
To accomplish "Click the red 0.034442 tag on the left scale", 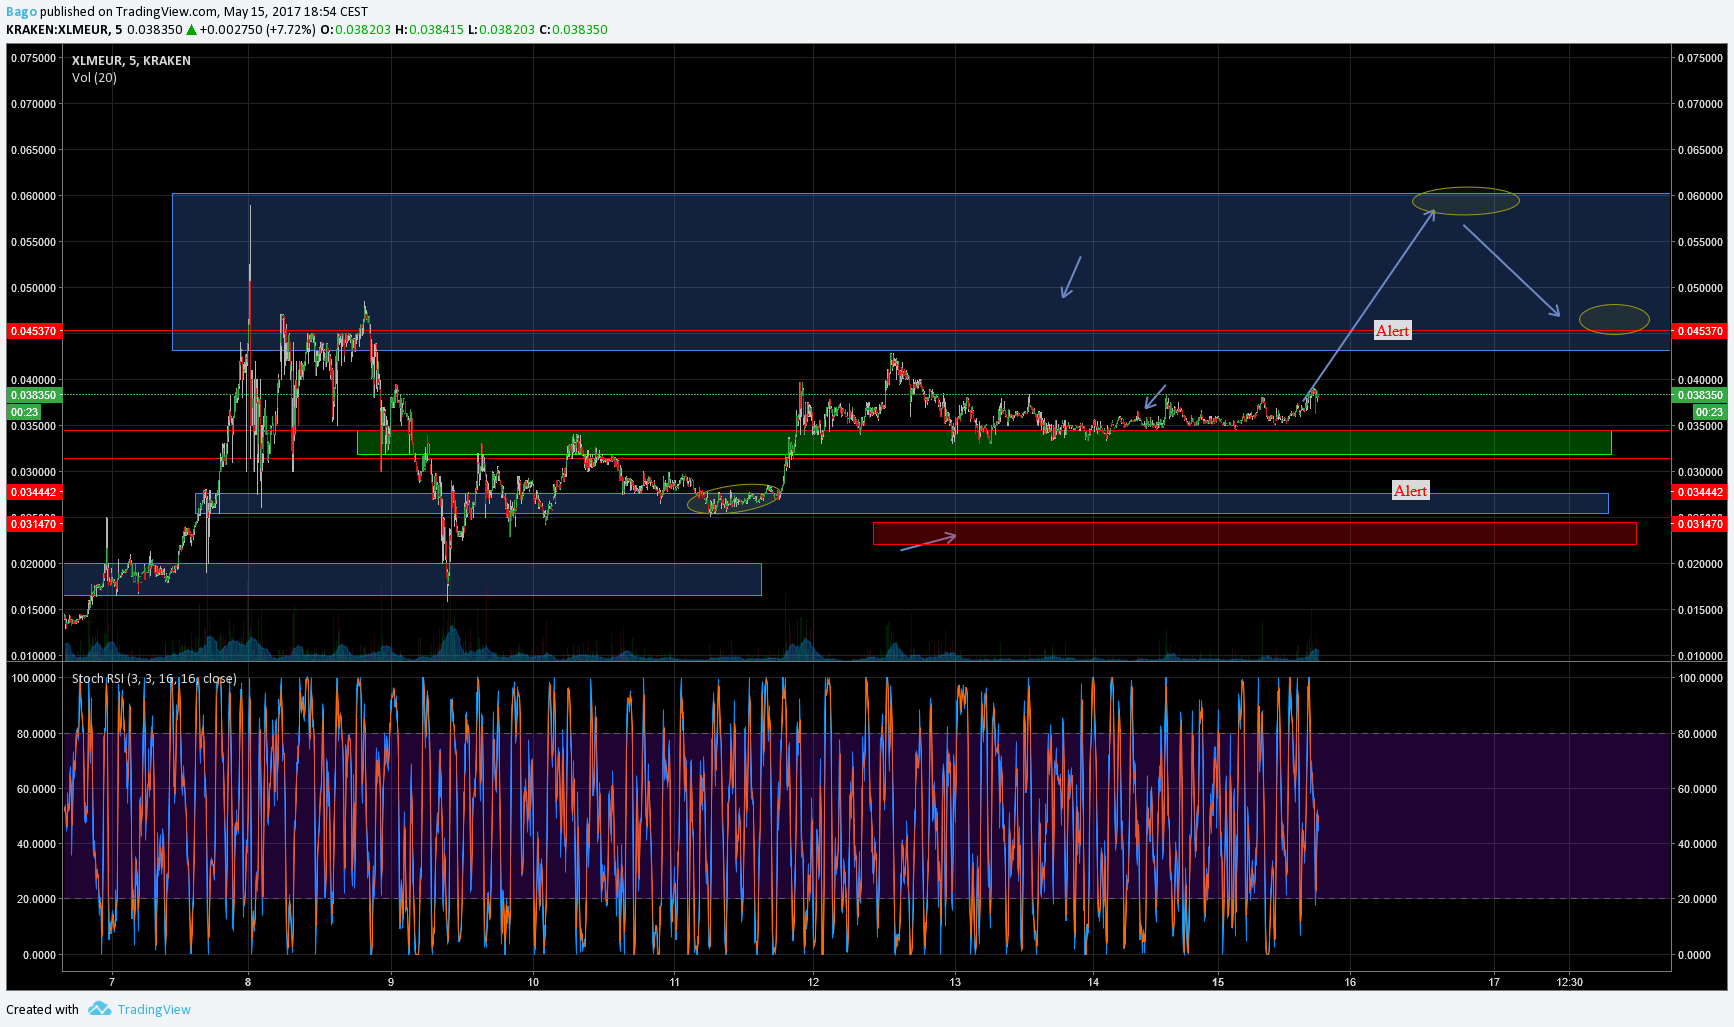I will pos(34,492).
